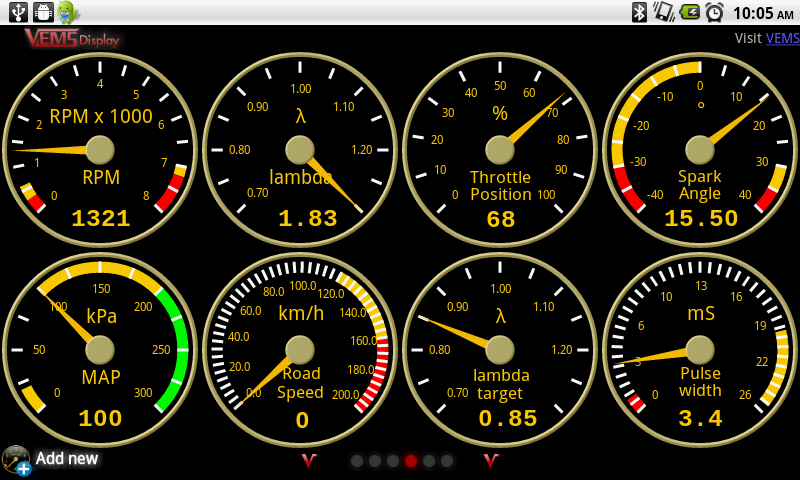Select the Spark Angle gauge
Image resolution: width=800 pixels, height=480 pixels.
coord(700,150)
